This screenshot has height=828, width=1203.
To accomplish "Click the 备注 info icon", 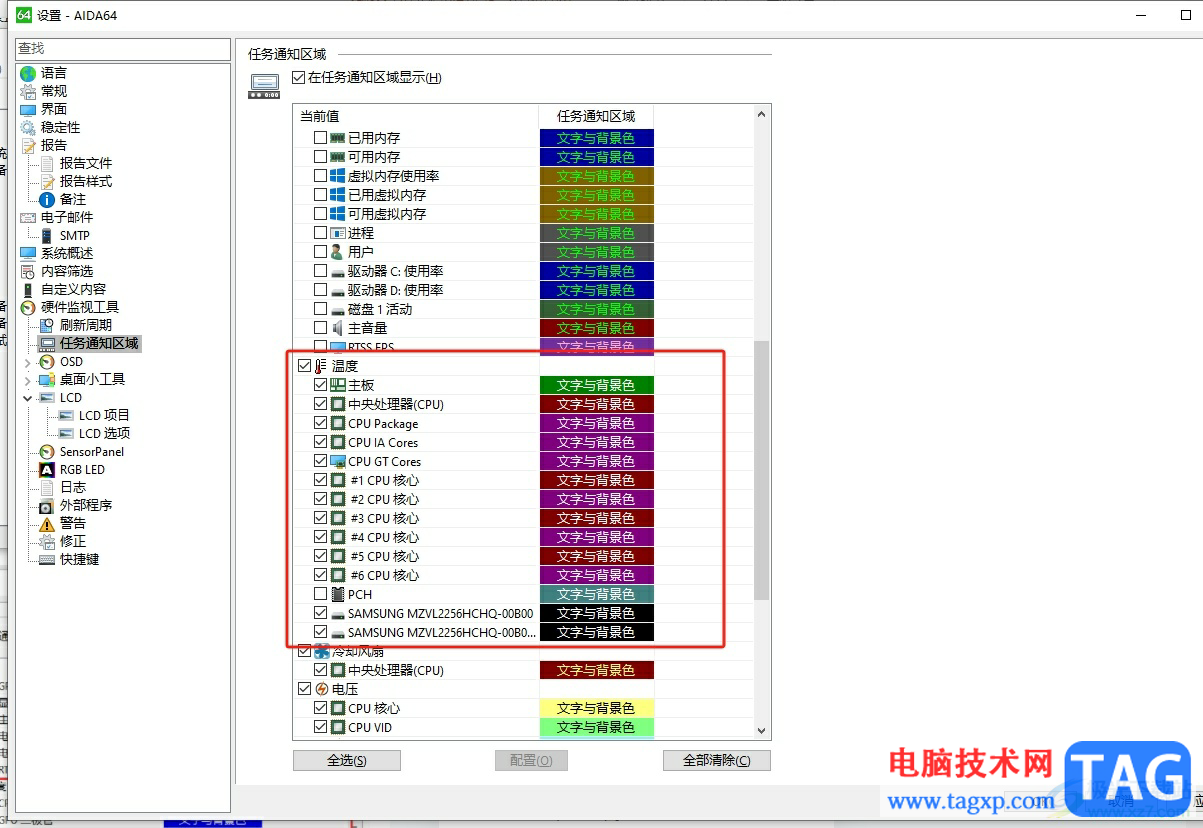I will point(47,199).
